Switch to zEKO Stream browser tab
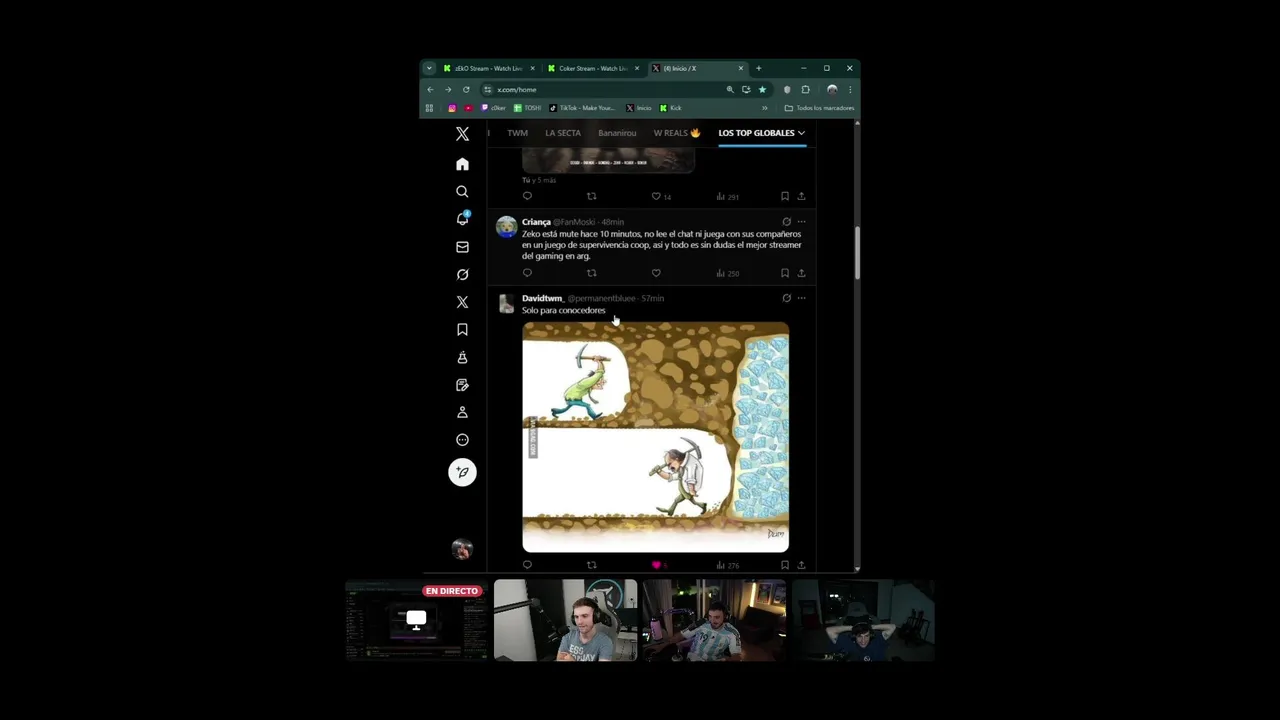This screenshot has width=1280, height=720. 489,68
